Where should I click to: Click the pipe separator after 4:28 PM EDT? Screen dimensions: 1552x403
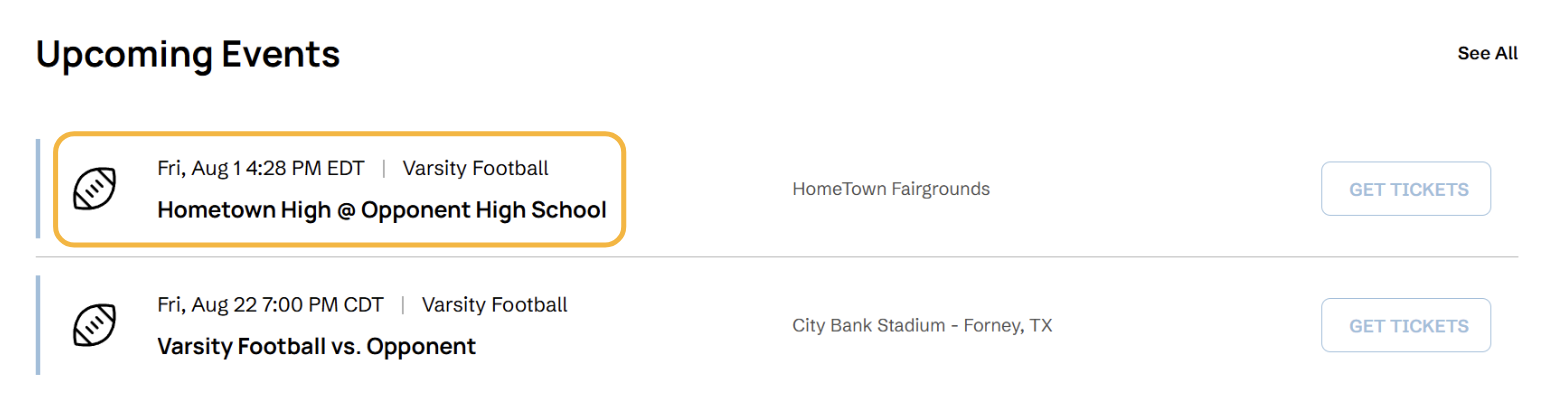[384, 168]
